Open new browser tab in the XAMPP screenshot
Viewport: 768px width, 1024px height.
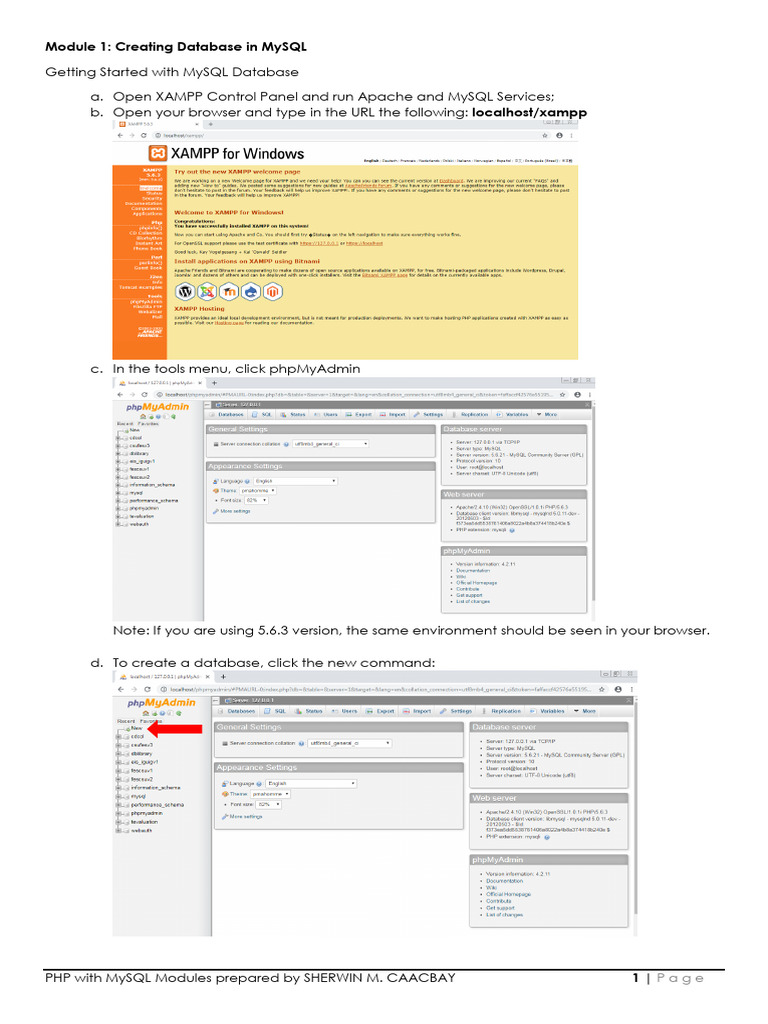(x=210, y=123)
